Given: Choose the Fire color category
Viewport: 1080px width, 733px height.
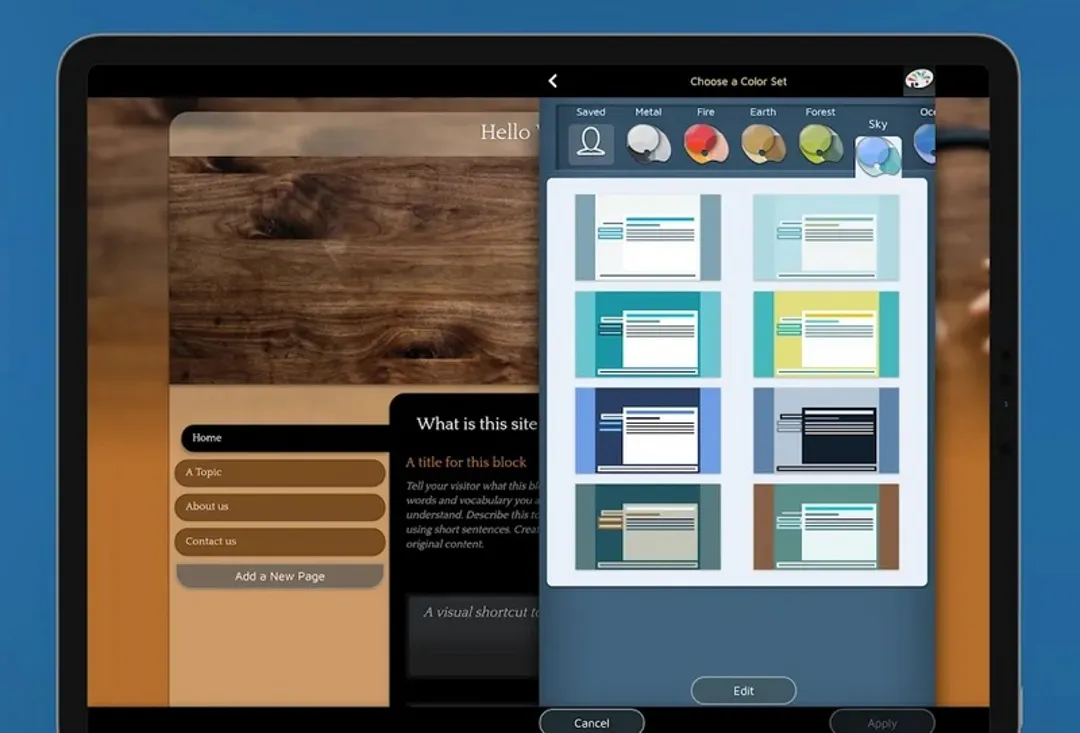Looking at the screenshot, I should click(705, 144).
